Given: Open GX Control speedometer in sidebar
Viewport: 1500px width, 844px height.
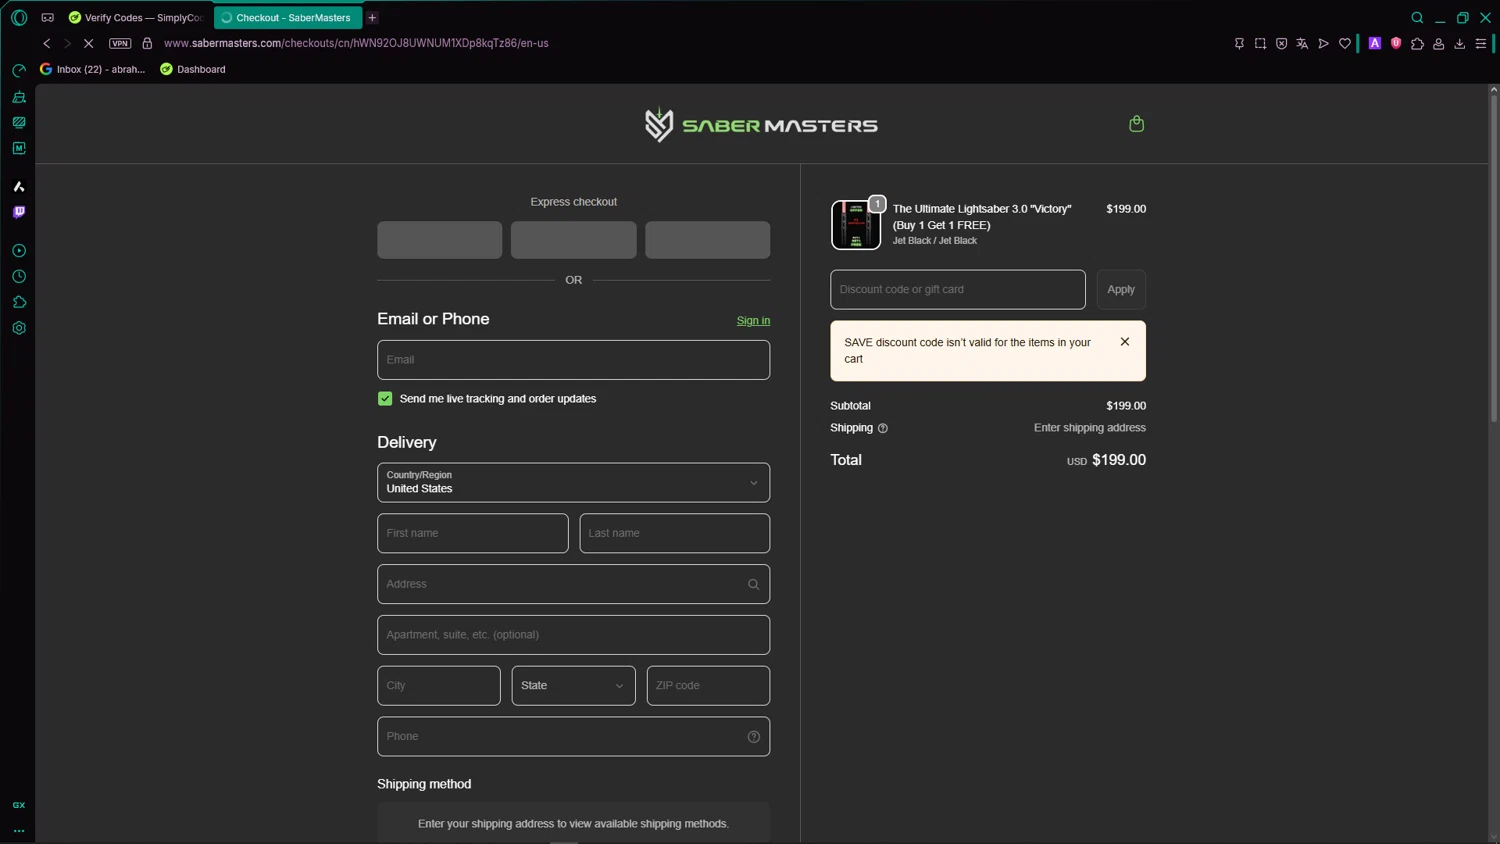Looking at the screenshot, I should pos(19,71).
